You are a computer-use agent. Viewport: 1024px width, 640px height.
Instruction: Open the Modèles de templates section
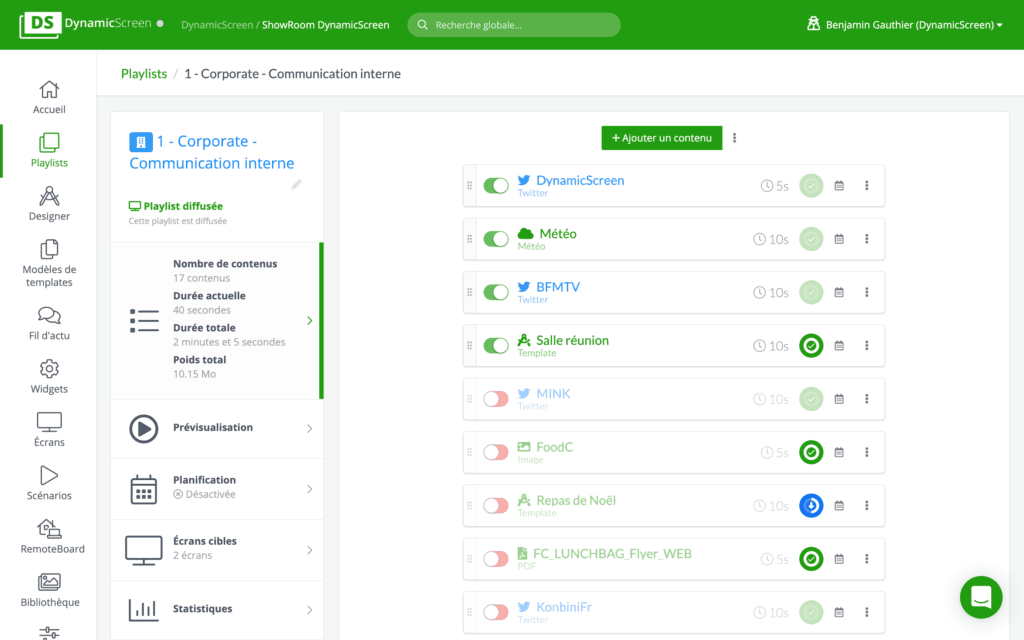(48, 262)
